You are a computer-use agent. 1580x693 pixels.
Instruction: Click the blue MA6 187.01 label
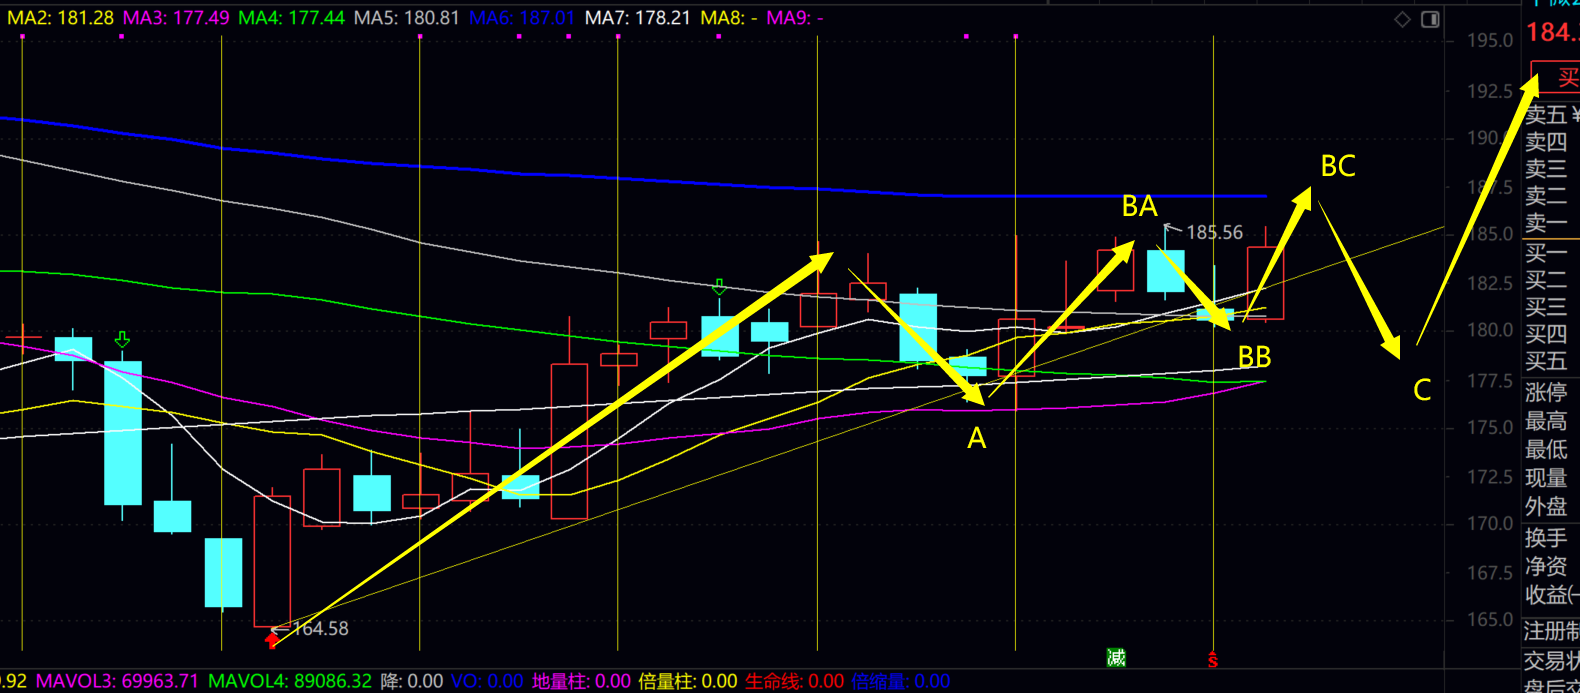pos(521,18)
